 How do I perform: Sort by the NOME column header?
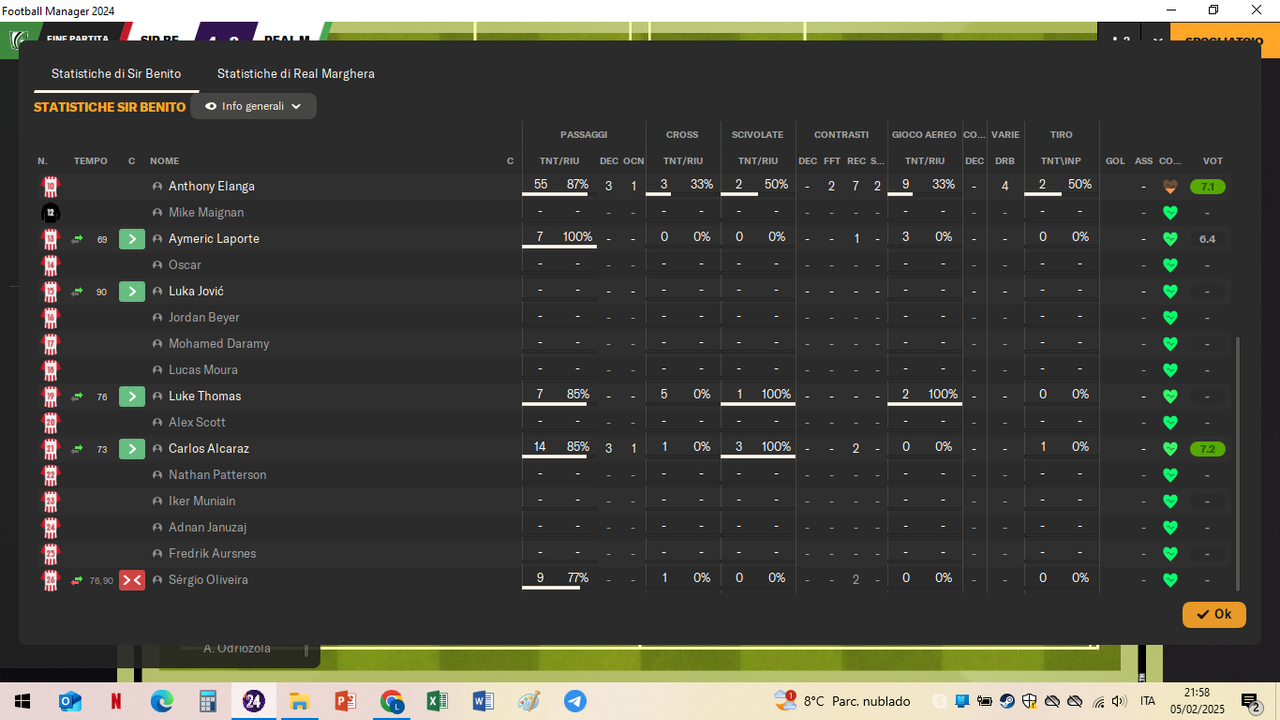(x=165, y=161)
